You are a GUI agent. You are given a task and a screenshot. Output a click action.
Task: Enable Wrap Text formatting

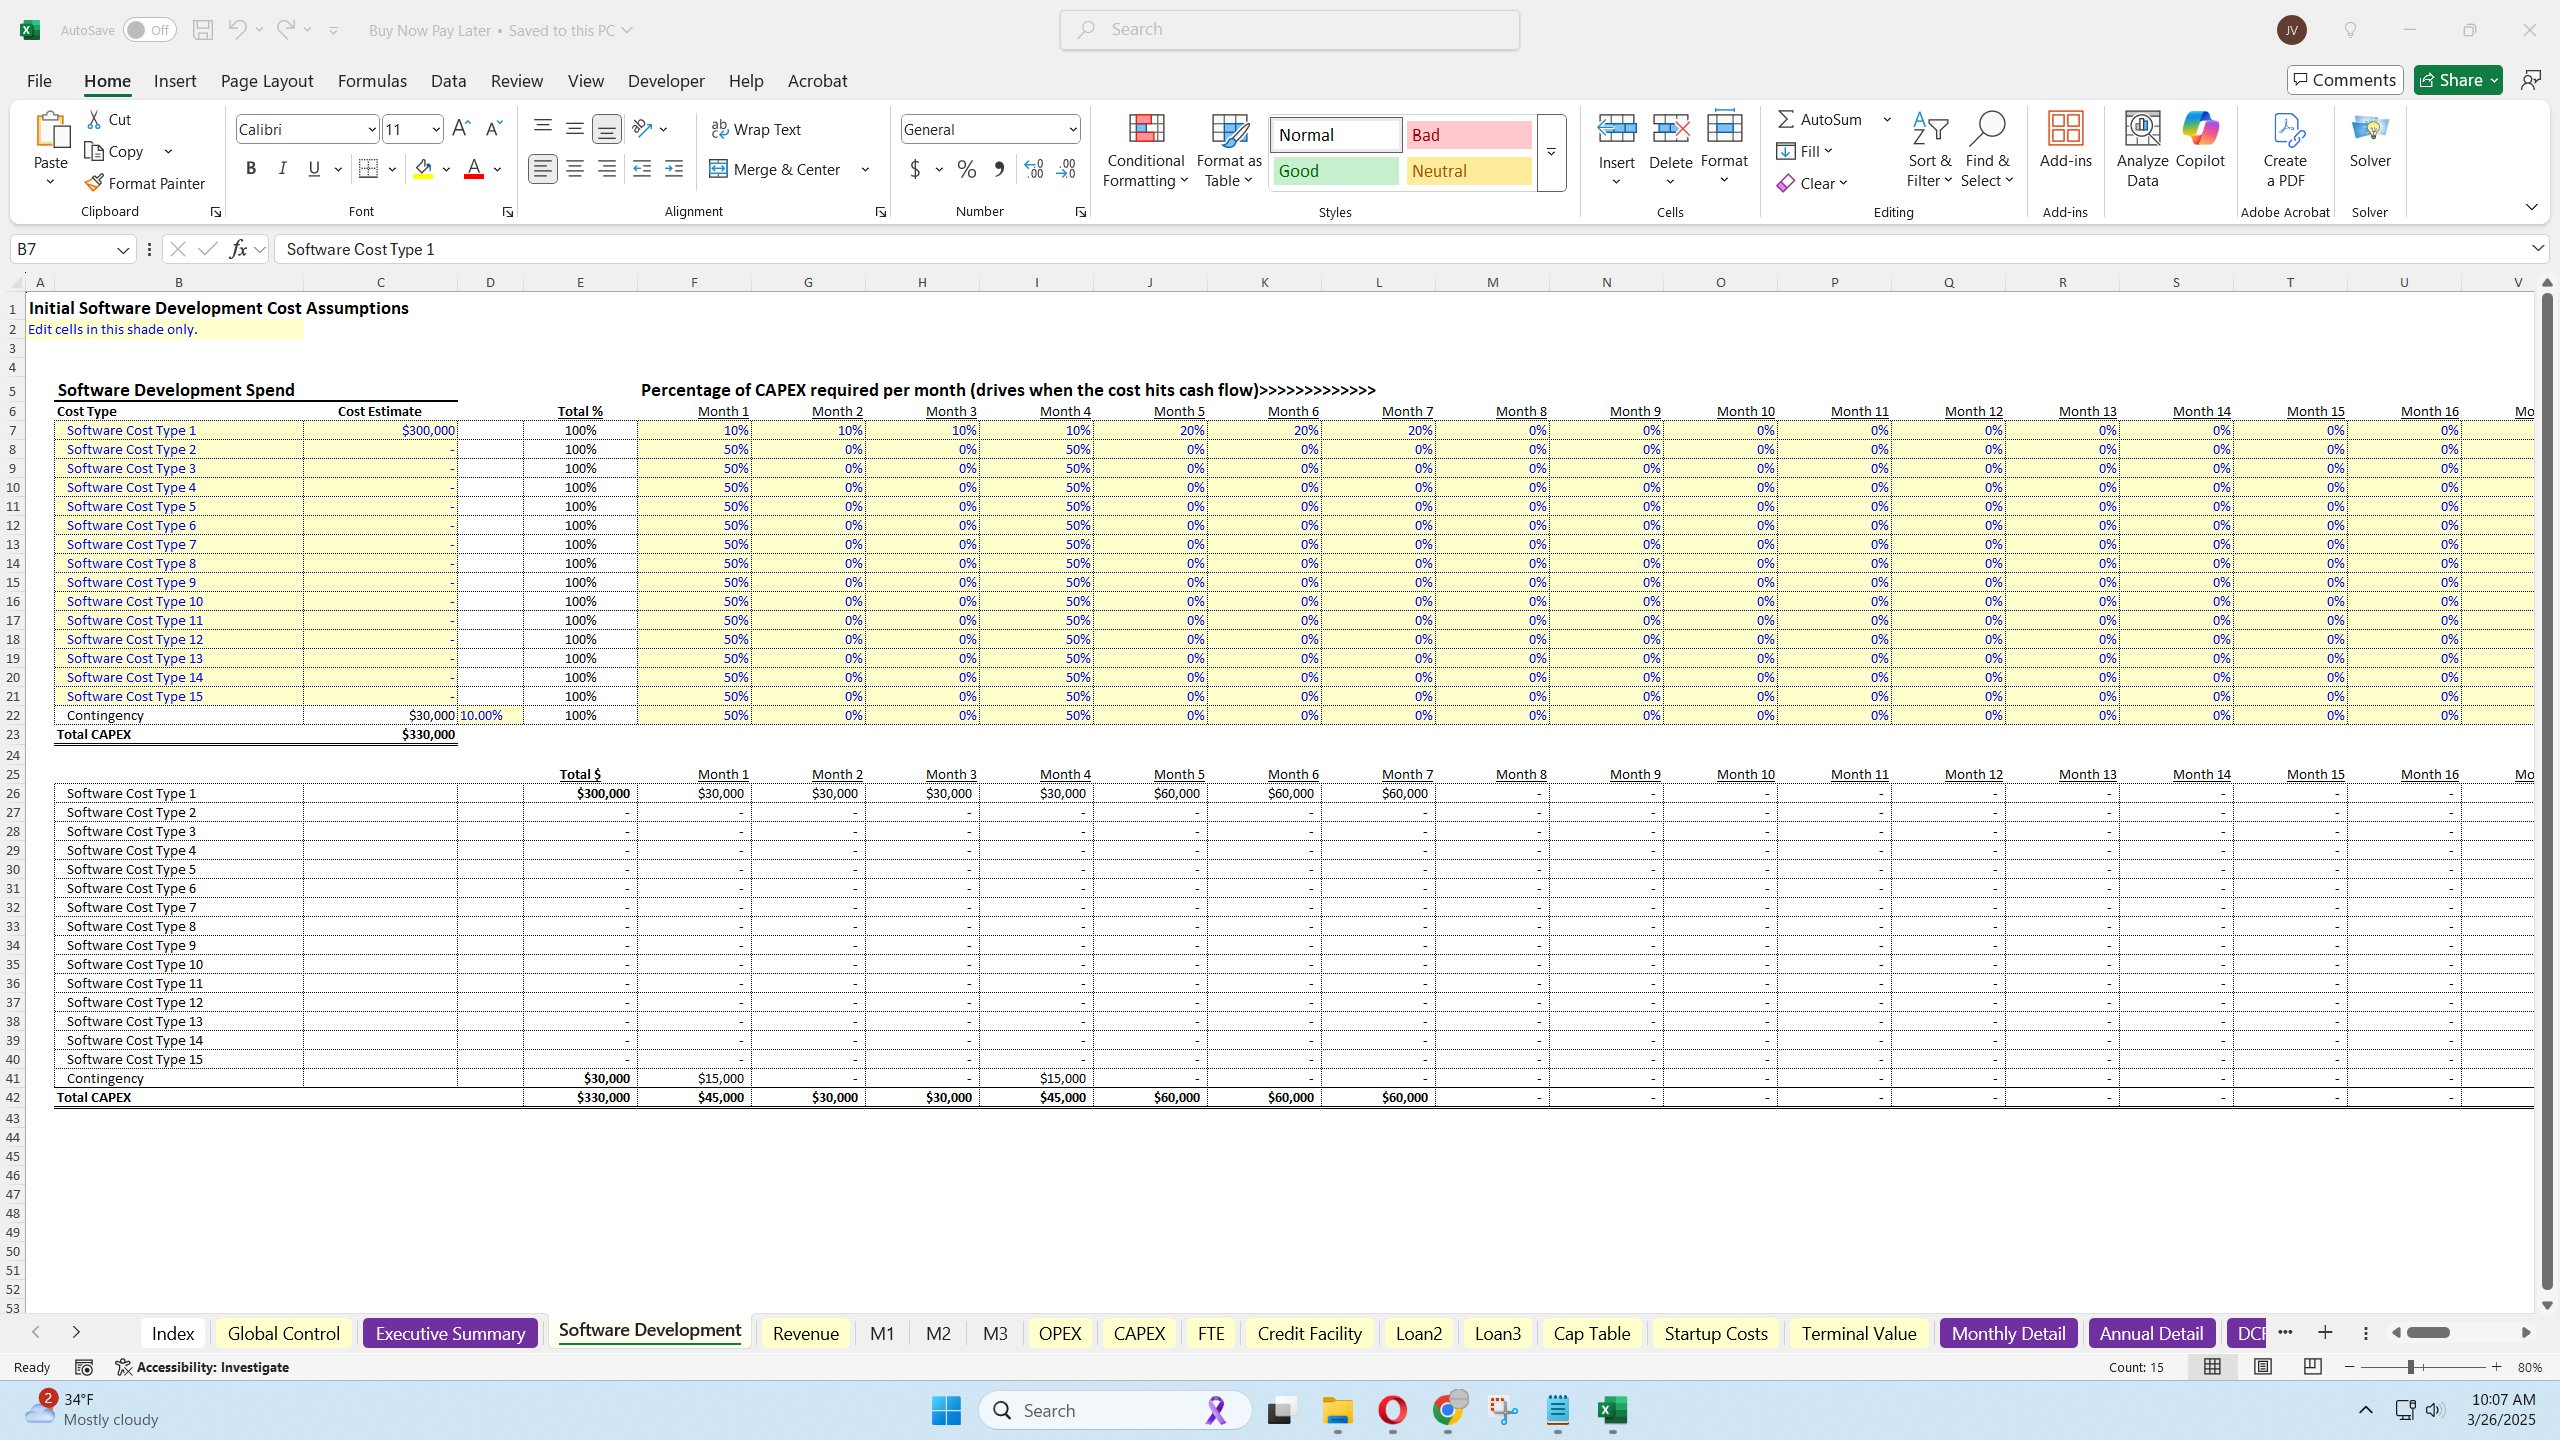coord(757,128)
